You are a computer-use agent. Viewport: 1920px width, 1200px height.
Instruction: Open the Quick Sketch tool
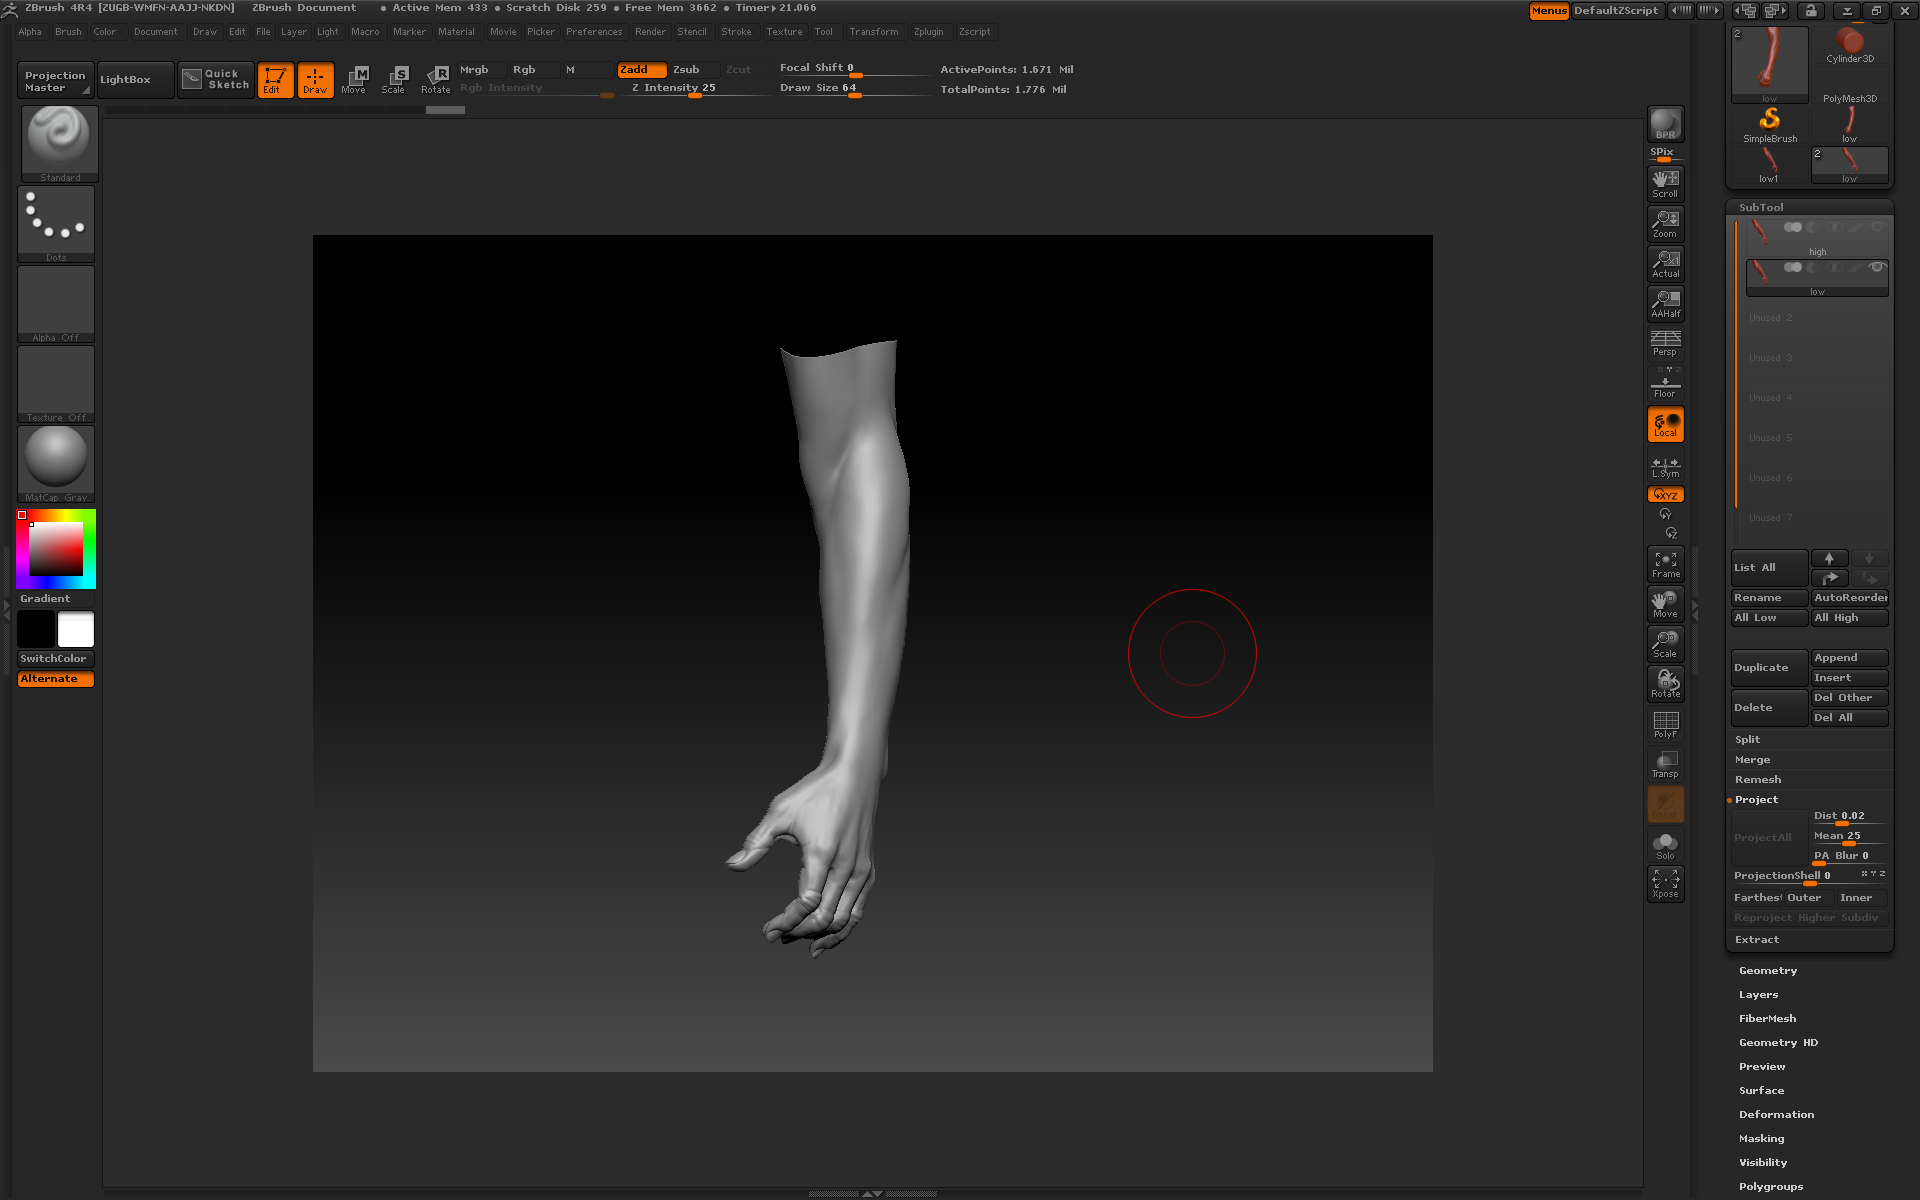pos(216,80)
